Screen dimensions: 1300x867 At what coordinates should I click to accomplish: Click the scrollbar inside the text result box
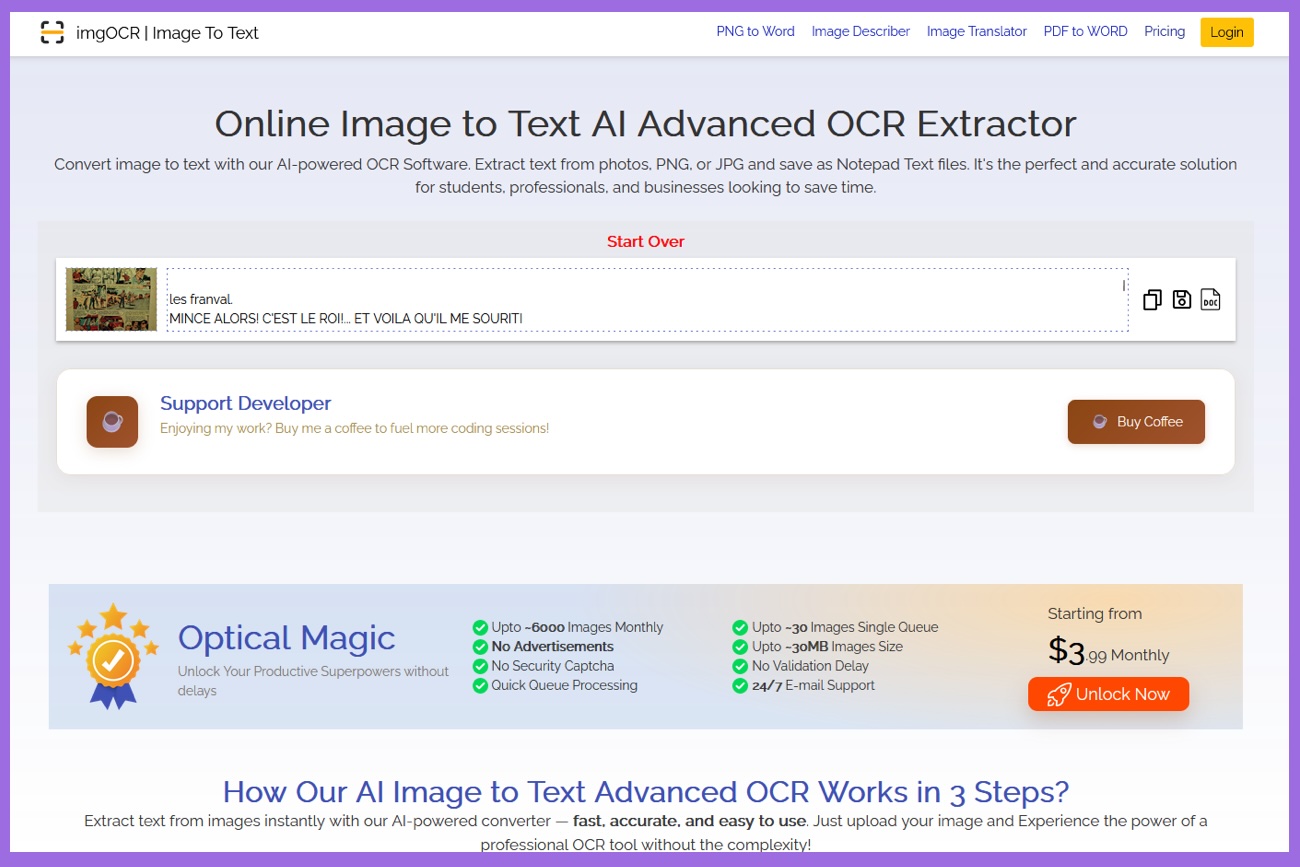(1123, 286)
